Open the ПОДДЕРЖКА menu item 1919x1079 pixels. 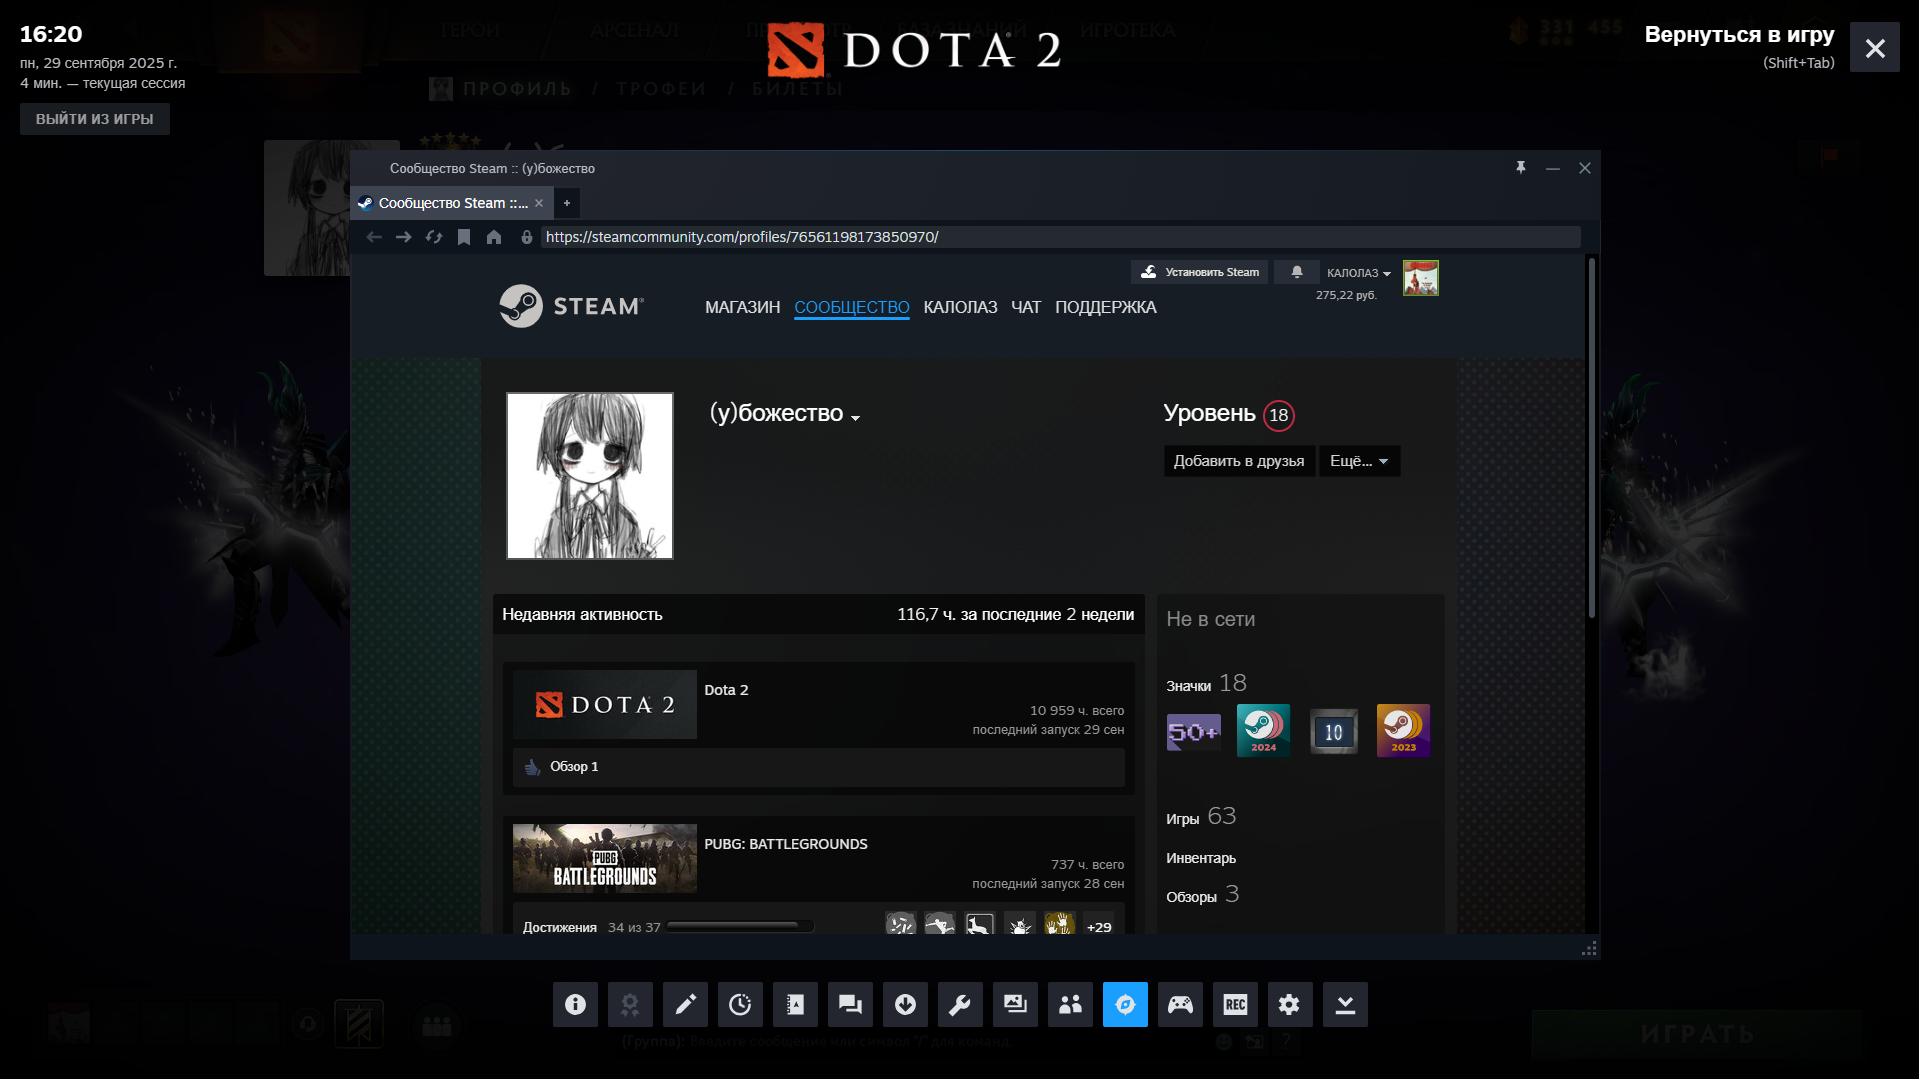click(1105, 307)
